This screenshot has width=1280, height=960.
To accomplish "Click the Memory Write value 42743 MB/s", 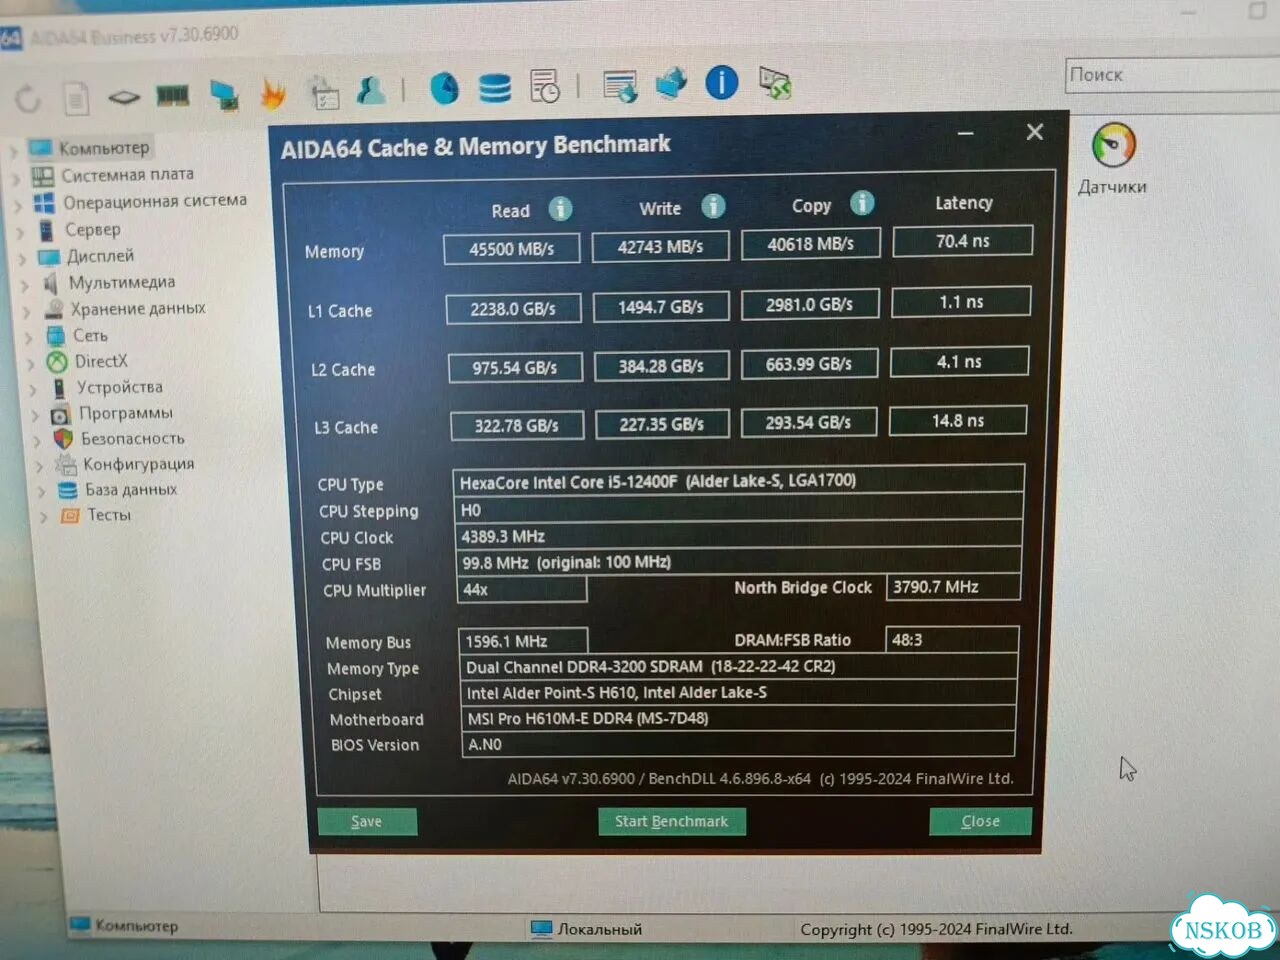I will click(660, 246).
